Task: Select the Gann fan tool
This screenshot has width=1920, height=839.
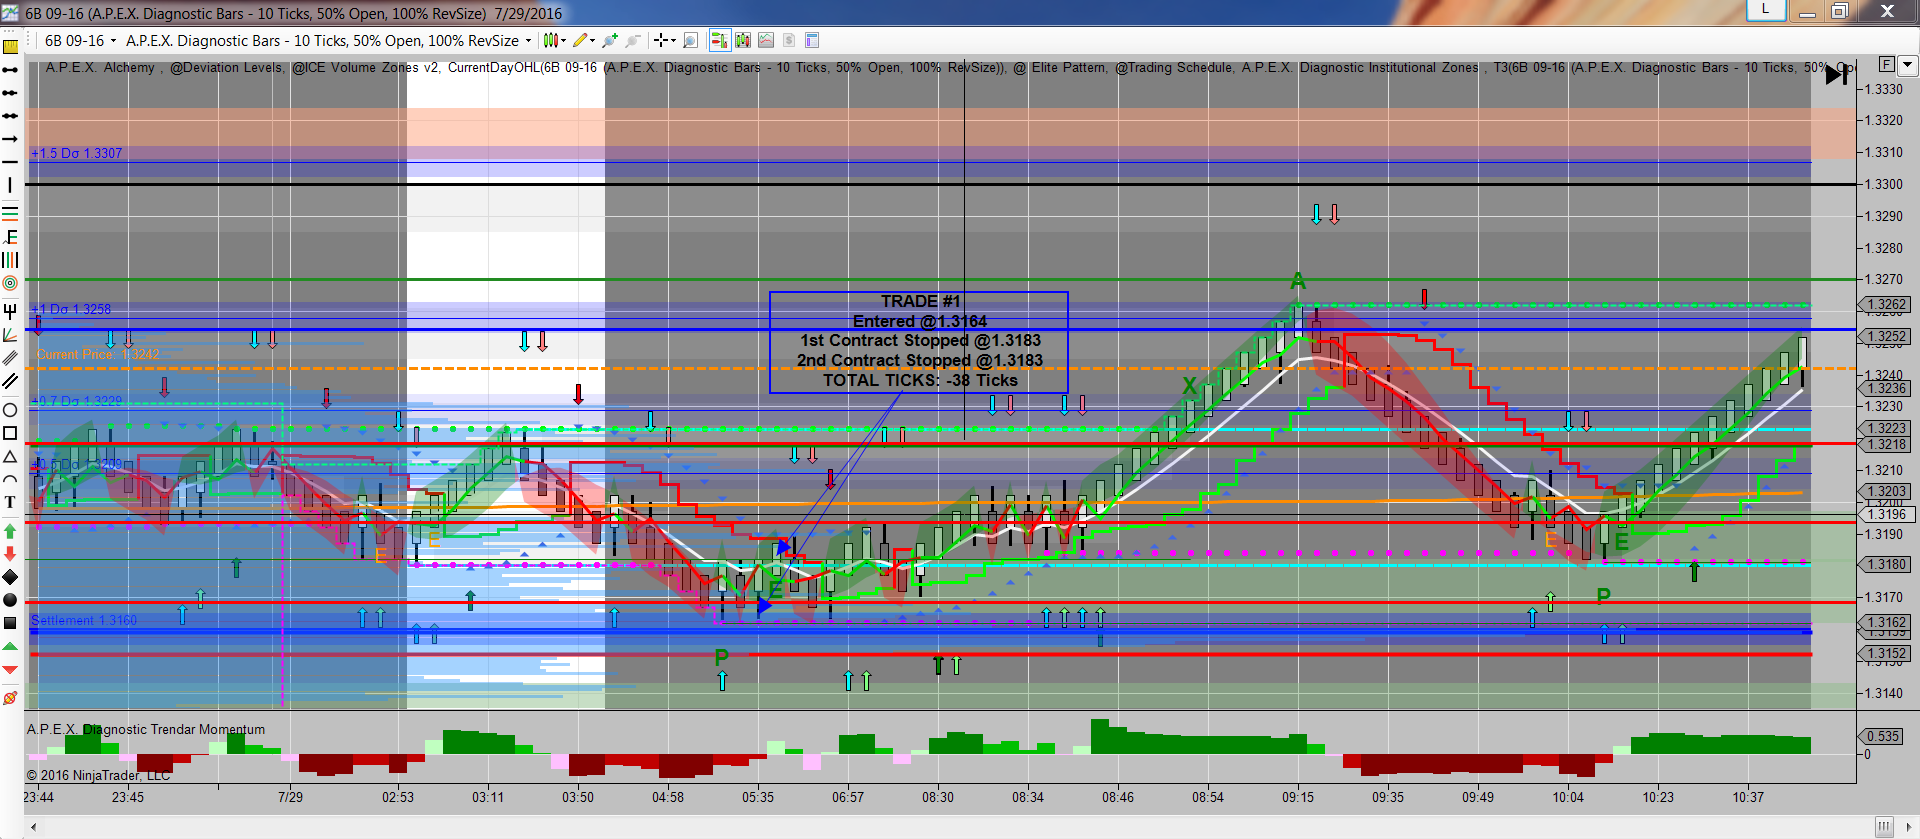Action: coord(10,334)
